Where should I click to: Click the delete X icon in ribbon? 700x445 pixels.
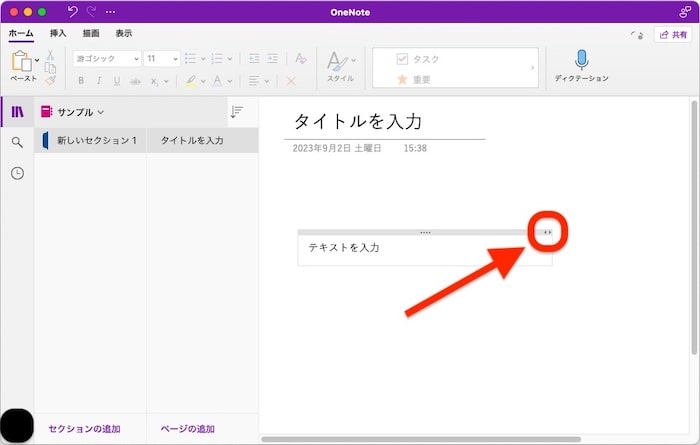pyautogui.click(x=291, y=81)
